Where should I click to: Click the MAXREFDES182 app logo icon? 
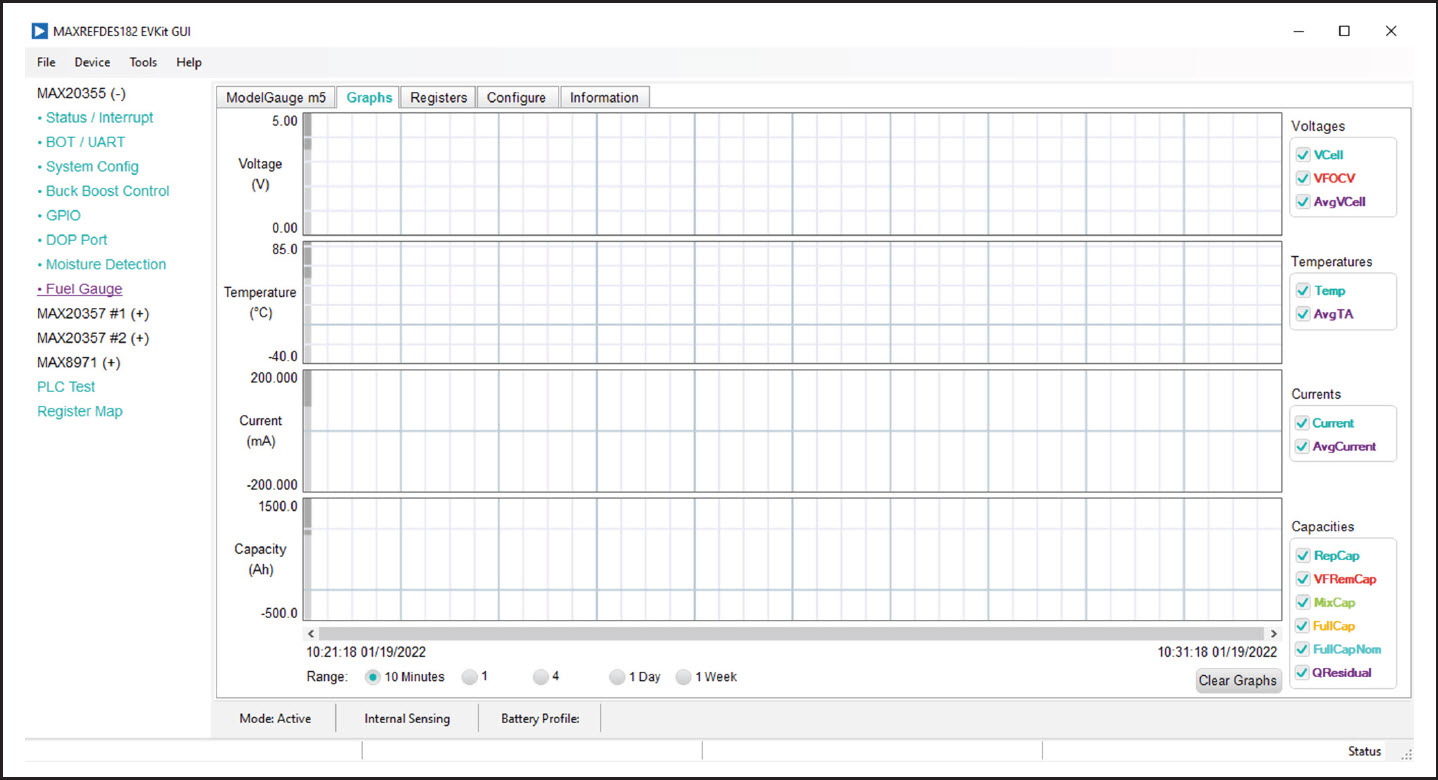point(40,31)
